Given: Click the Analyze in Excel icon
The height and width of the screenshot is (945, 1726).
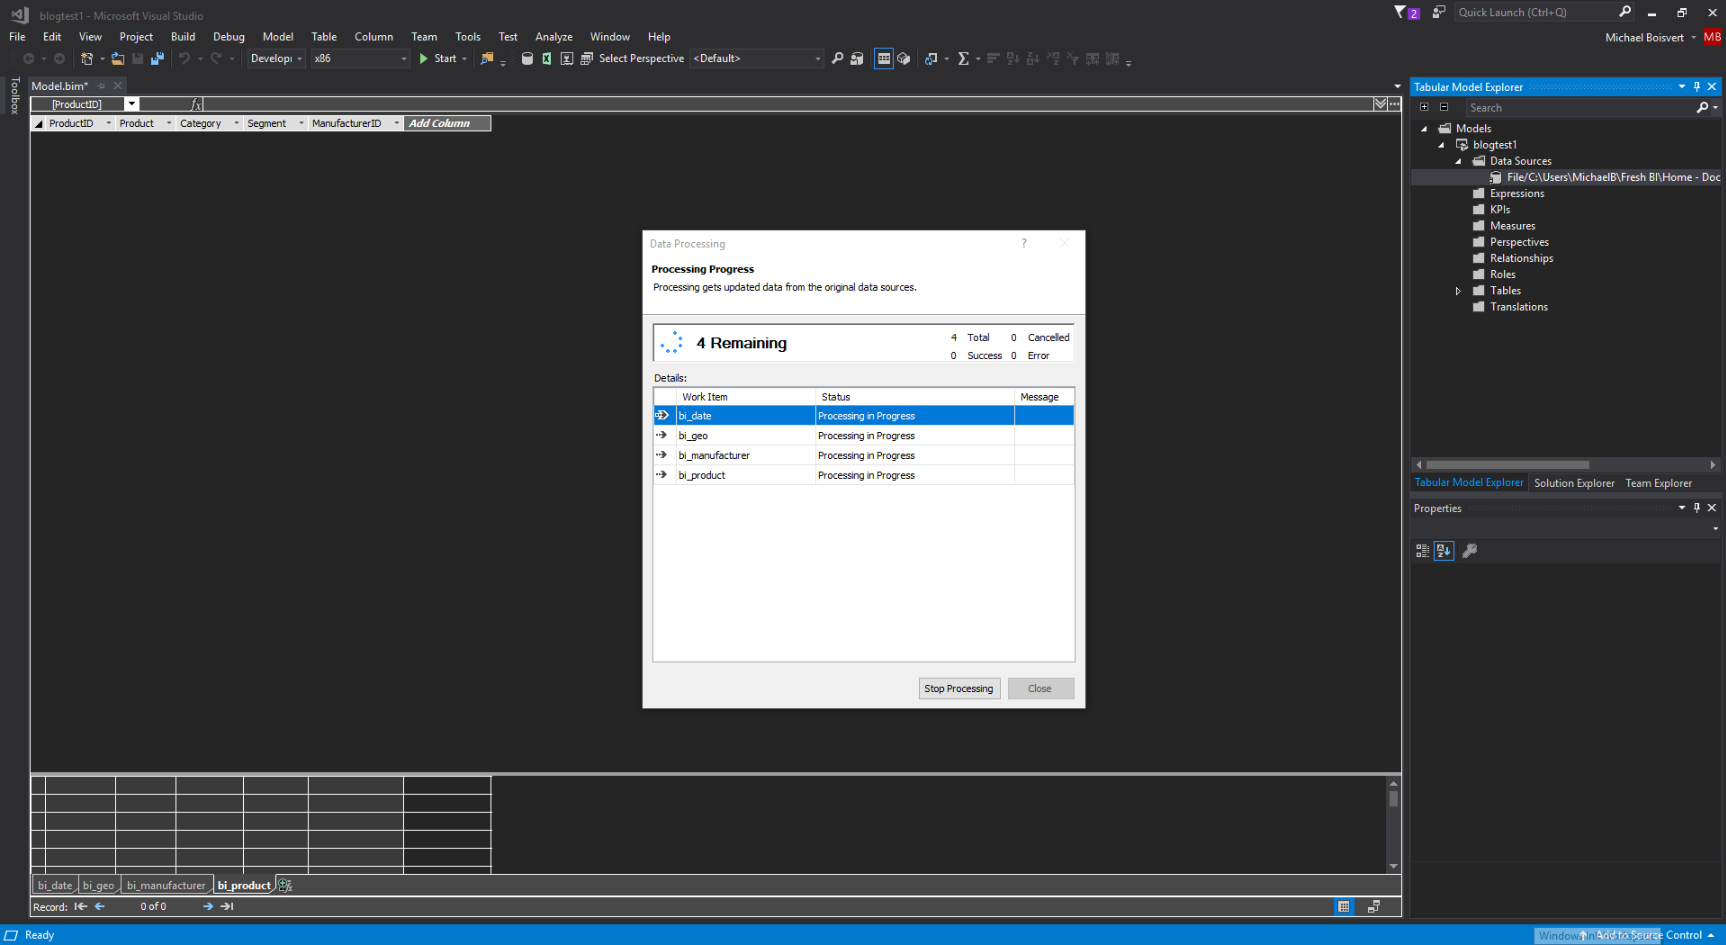Looking at the screenshot, I should click(547, 59).
